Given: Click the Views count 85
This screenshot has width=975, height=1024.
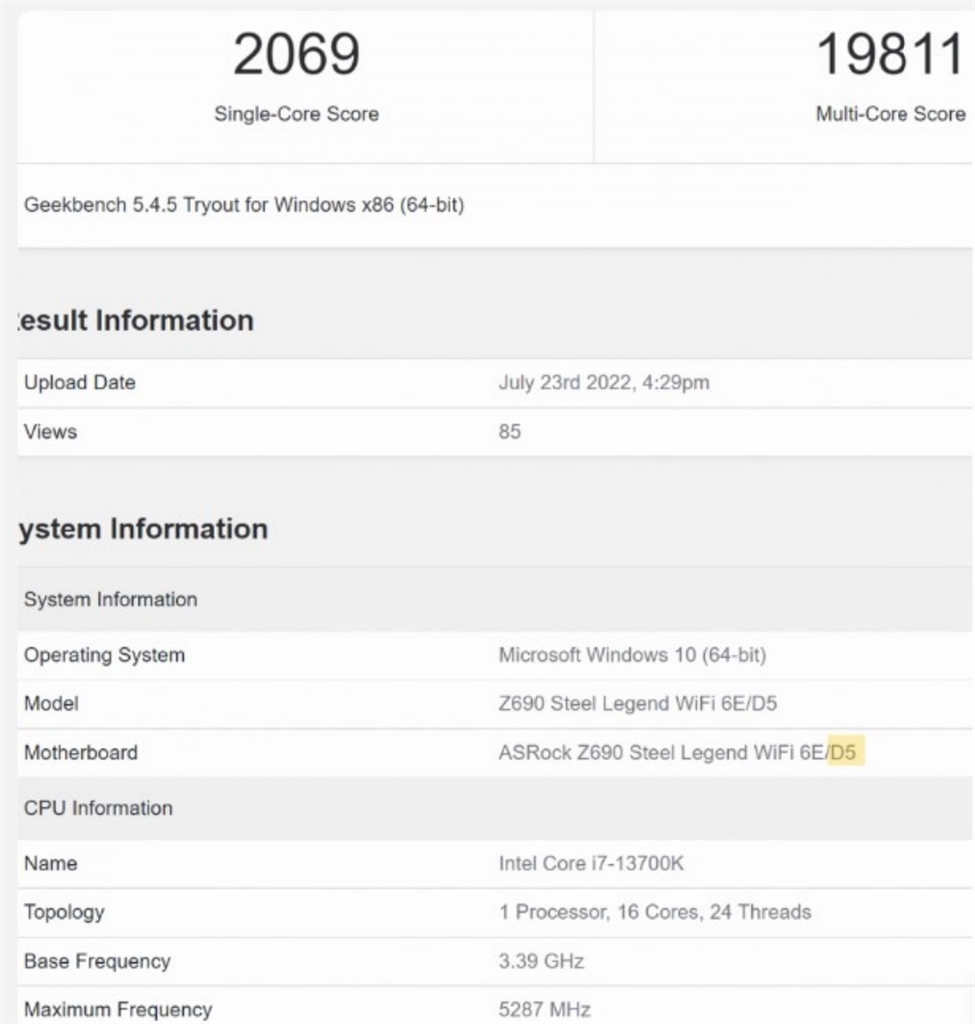Looking at the screenshot, I should click(510, 432).
